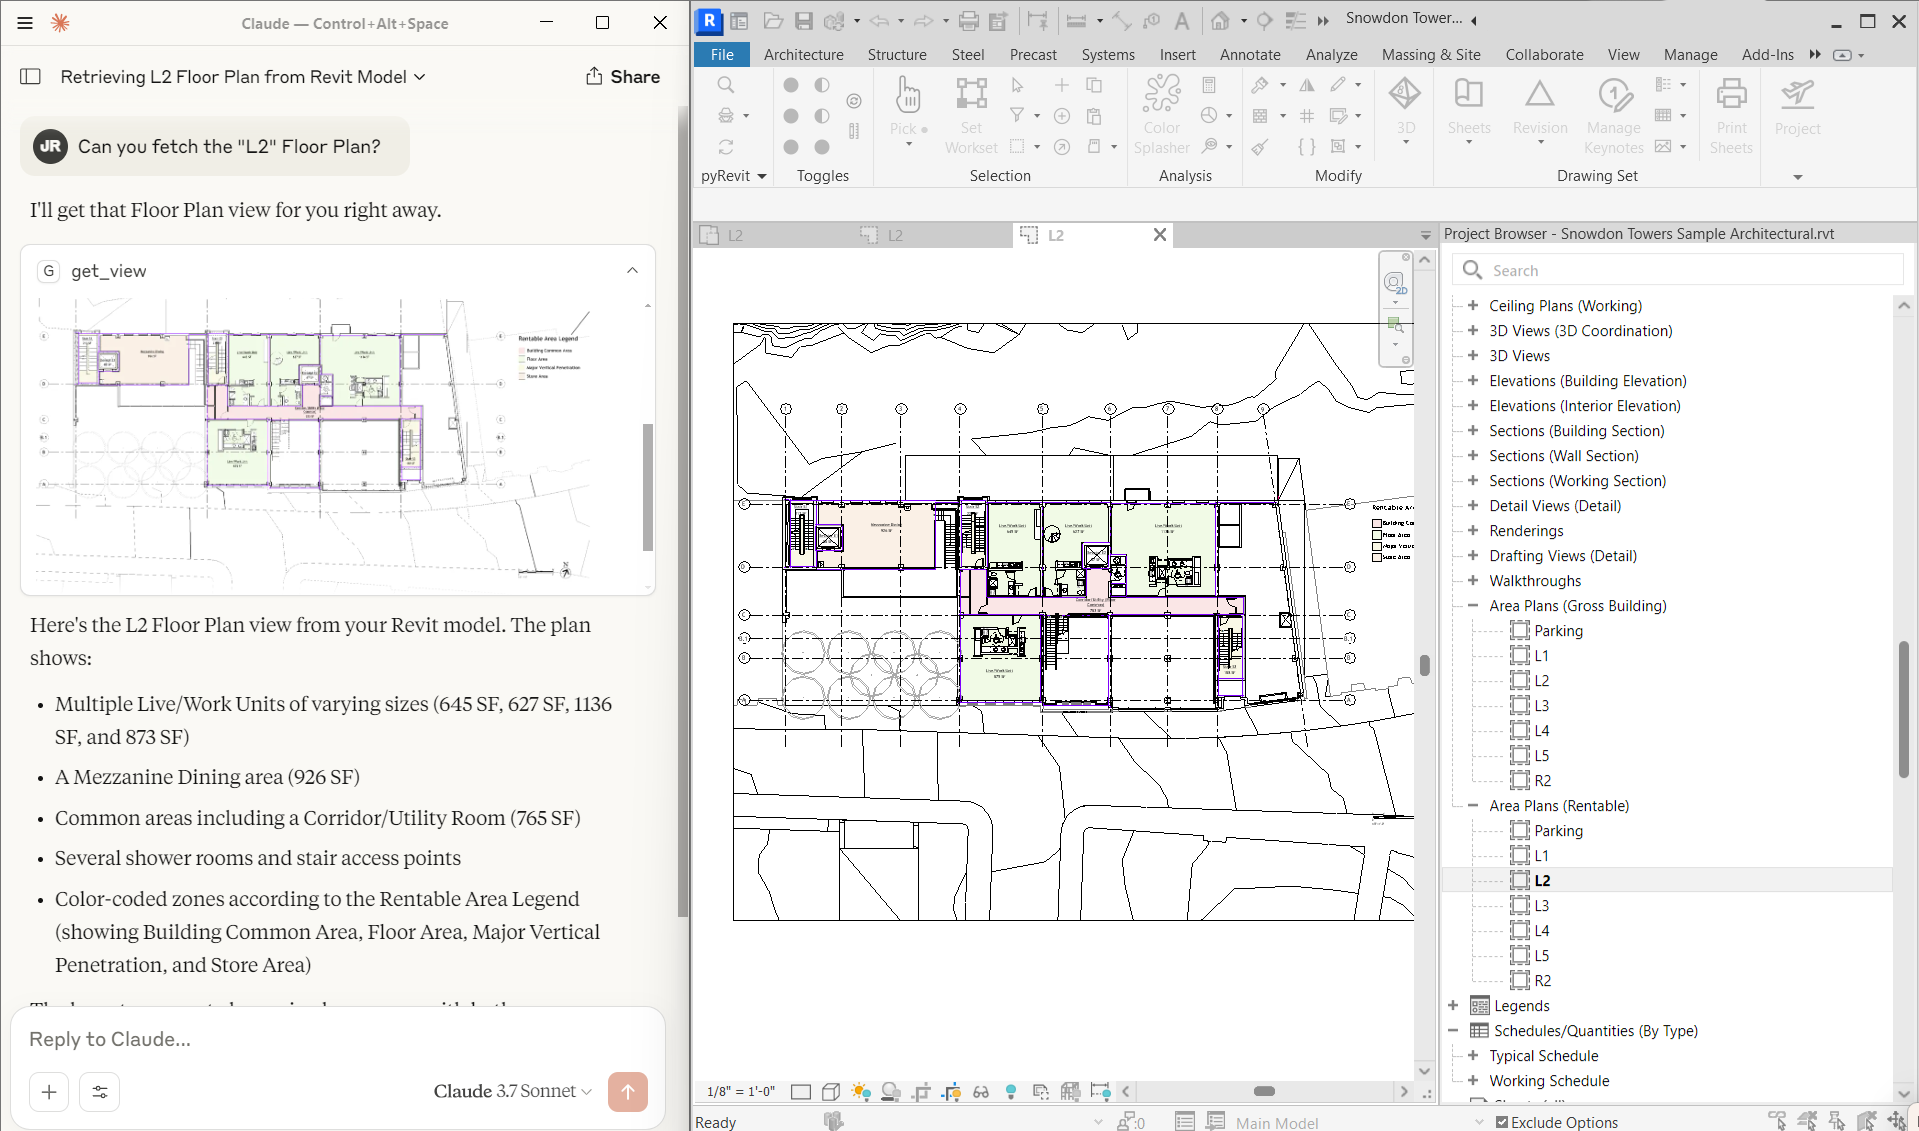Viewport: 1919px width, 1131px height.
Task: Toggle Sun Path icon in view control bar
Action: [860, 1091]
